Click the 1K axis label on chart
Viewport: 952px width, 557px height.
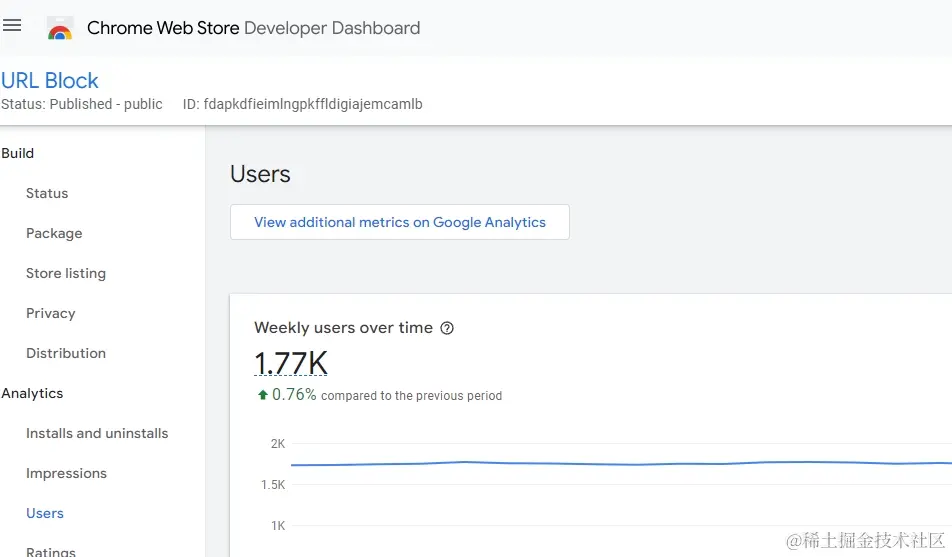[x=277, y=526]
